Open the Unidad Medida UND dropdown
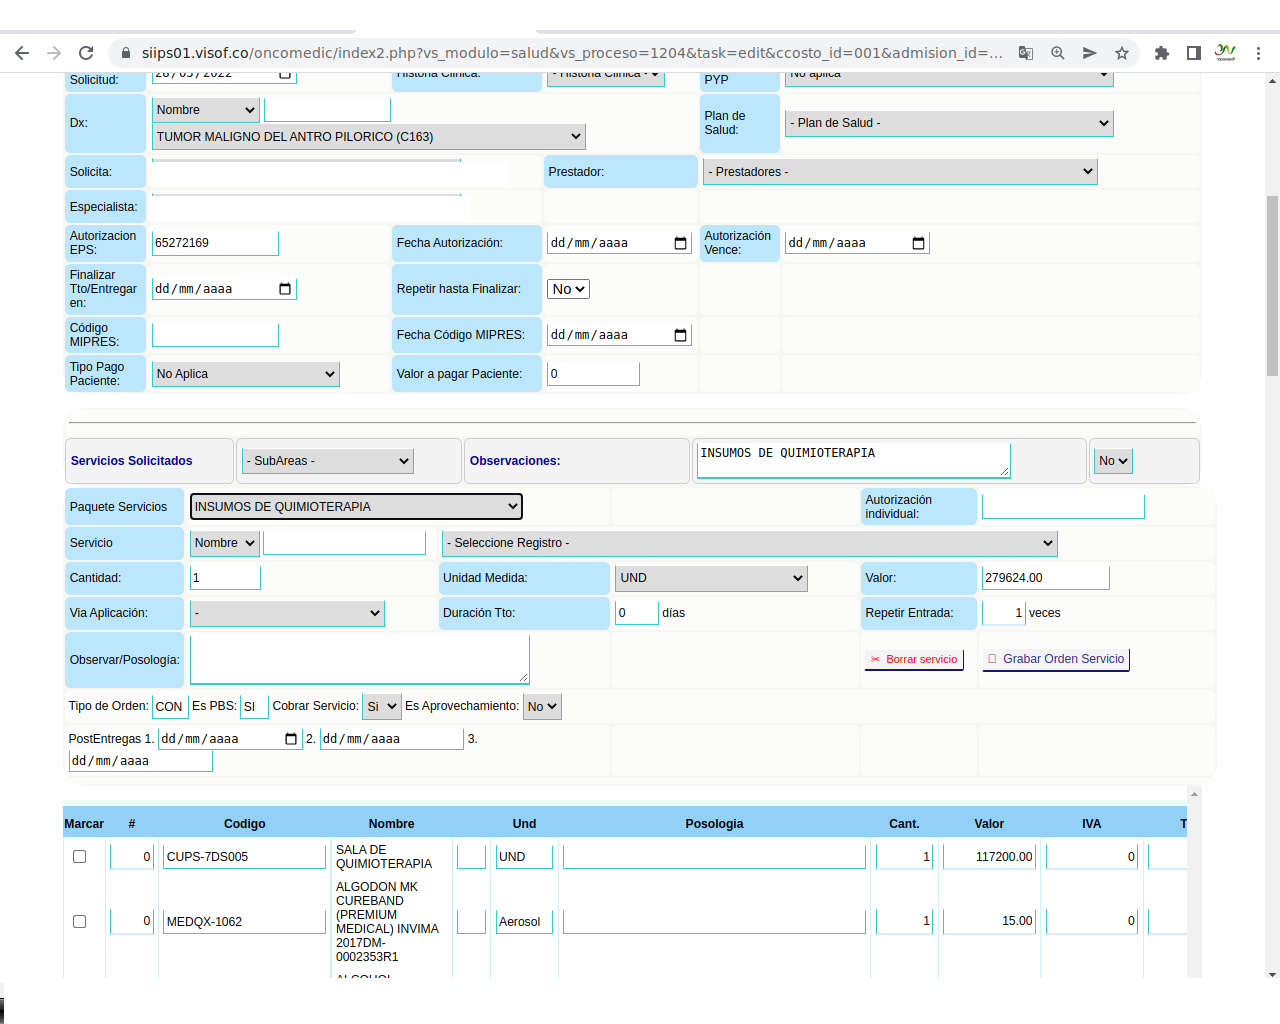This screenshot has height=1024, width=1280. 711,578
